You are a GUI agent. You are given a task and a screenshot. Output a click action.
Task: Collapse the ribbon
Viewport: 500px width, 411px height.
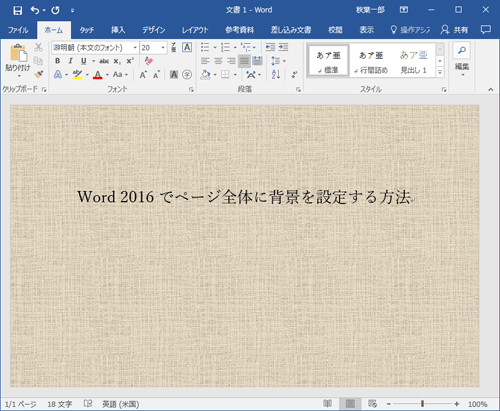(490, 89)
